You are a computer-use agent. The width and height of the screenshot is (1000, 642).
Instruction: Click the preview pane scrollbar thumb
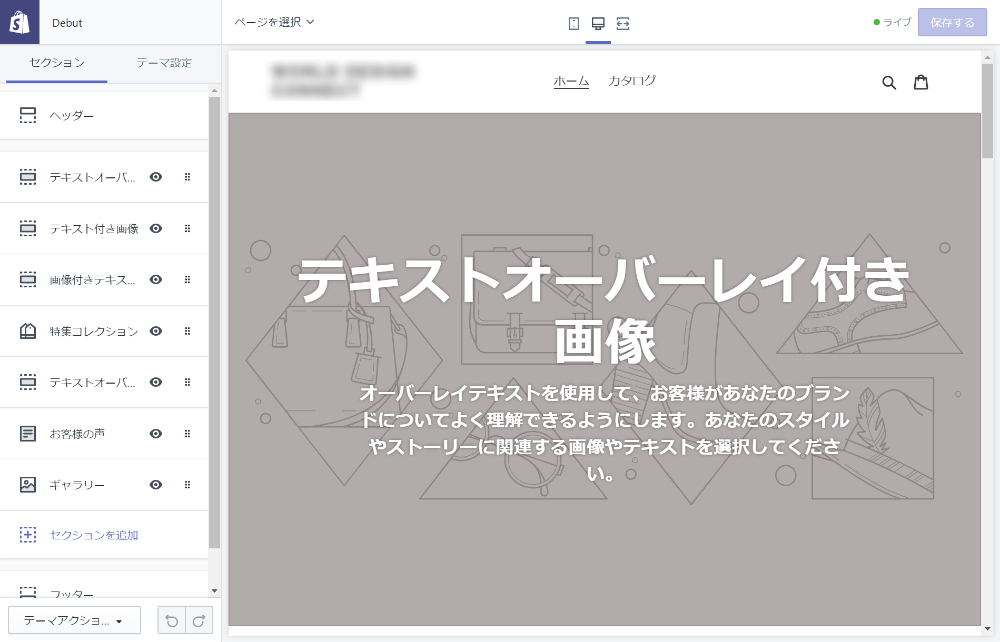coord(987,110)
